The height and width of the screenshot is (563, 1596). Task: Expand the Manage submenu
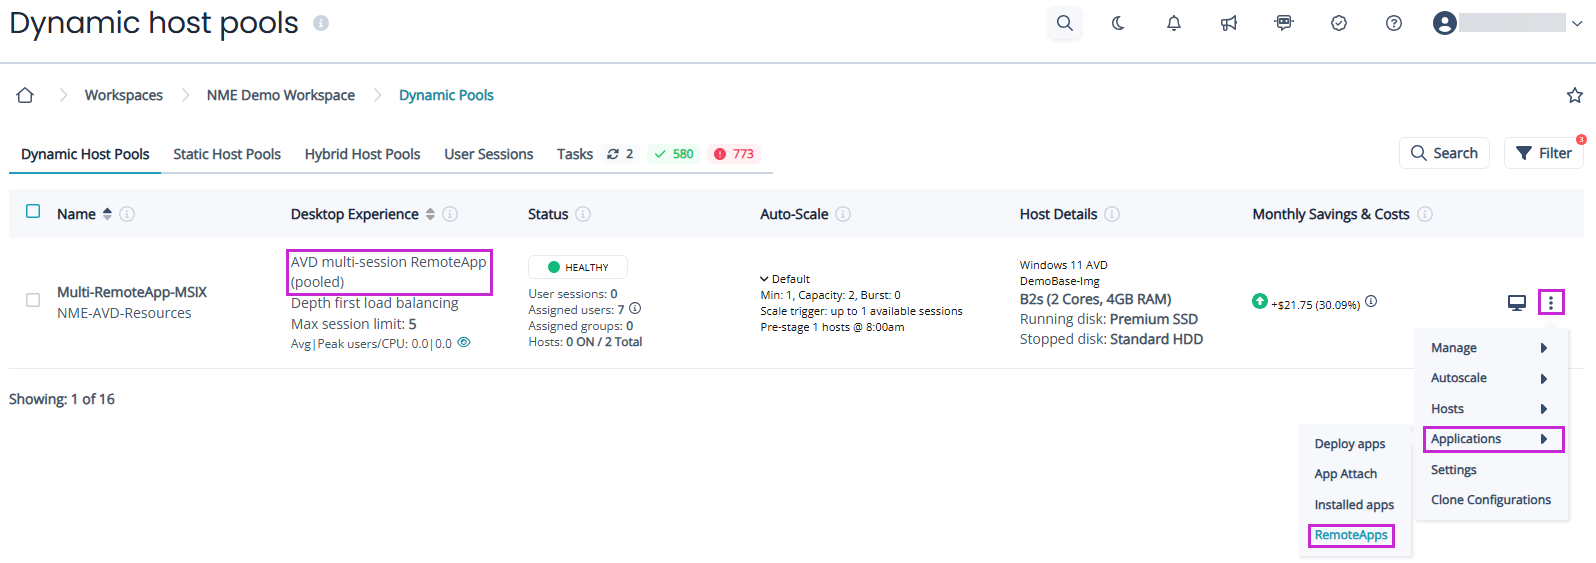pos(1489,348)
